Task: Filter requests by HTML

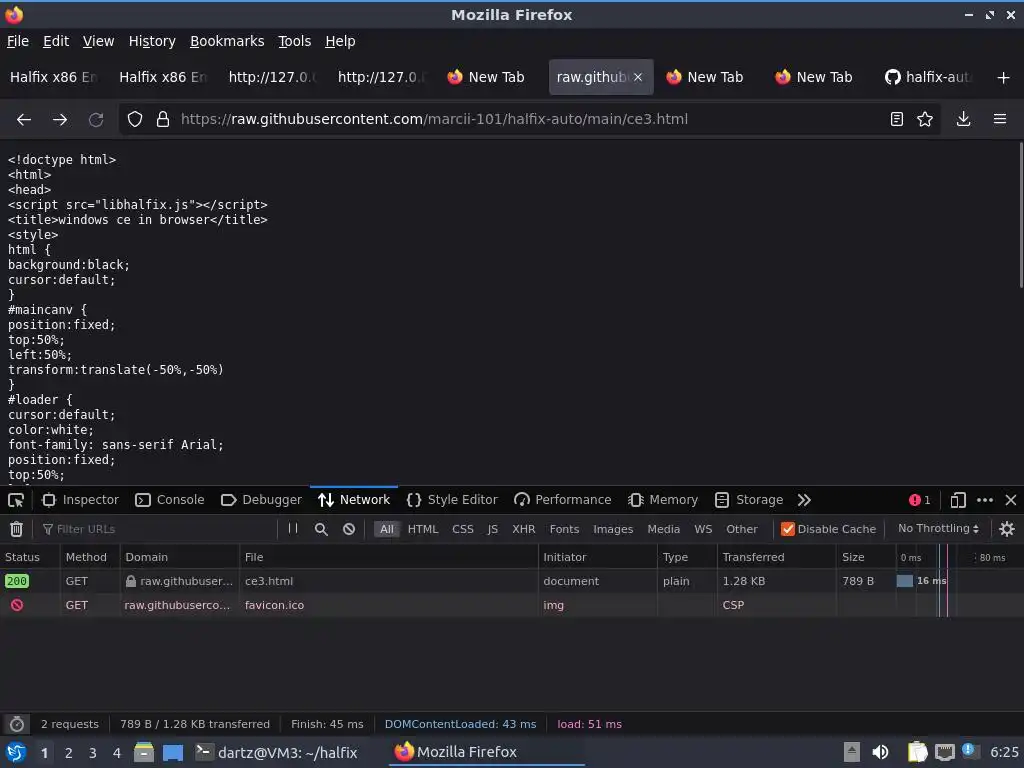Action: click(x=423, y=529)
